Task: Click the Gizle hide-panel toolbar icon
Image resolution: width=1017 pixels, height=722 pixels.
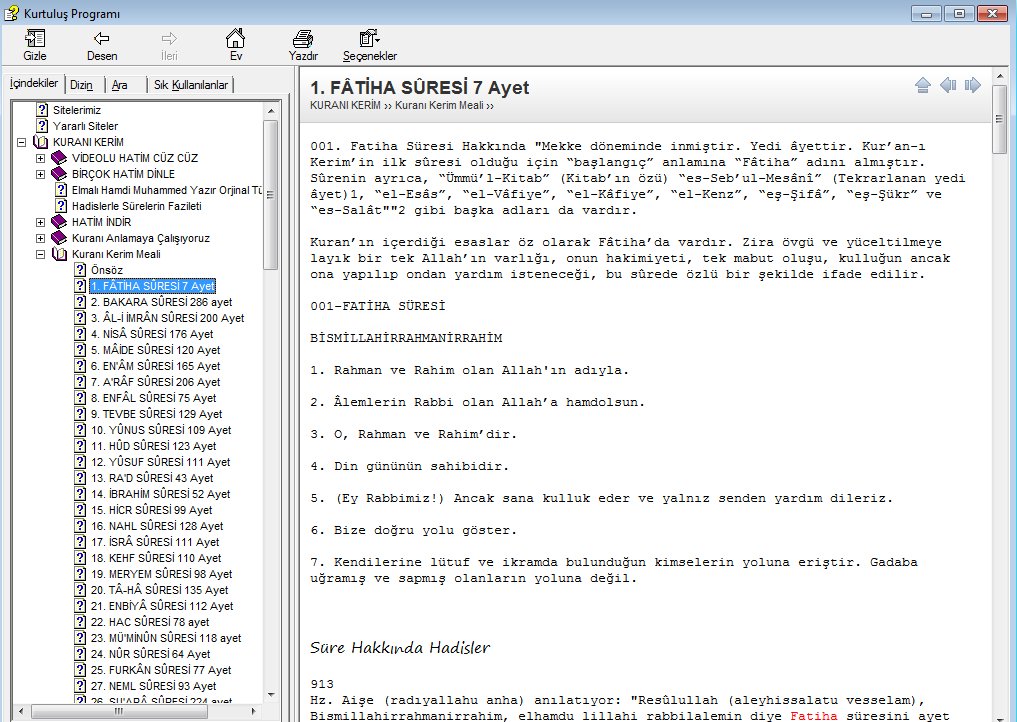Action: coord(35,40)
